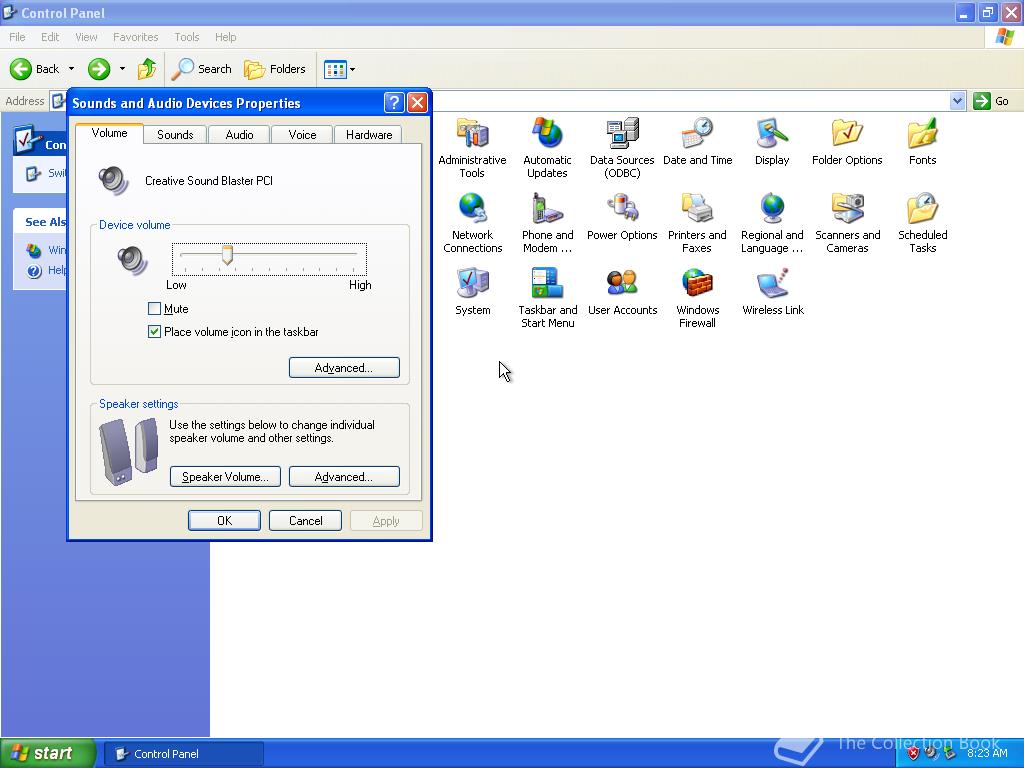Select the Volume tab

[x=109, y=133]
